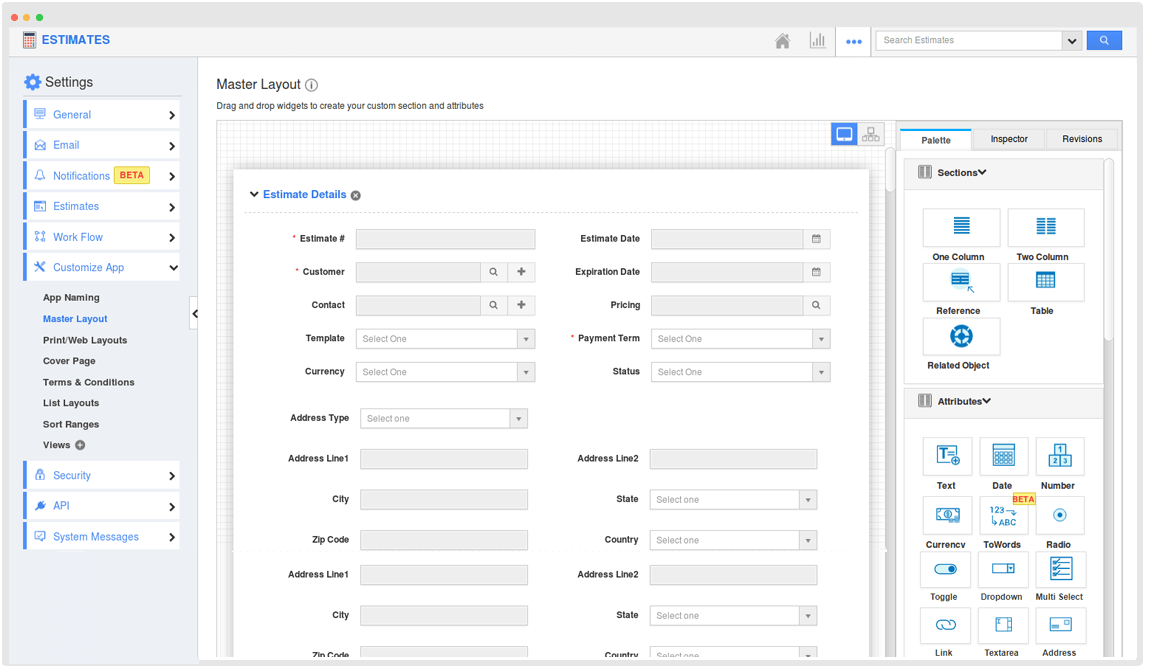Select the Two Column section widget

(1045, 227)
